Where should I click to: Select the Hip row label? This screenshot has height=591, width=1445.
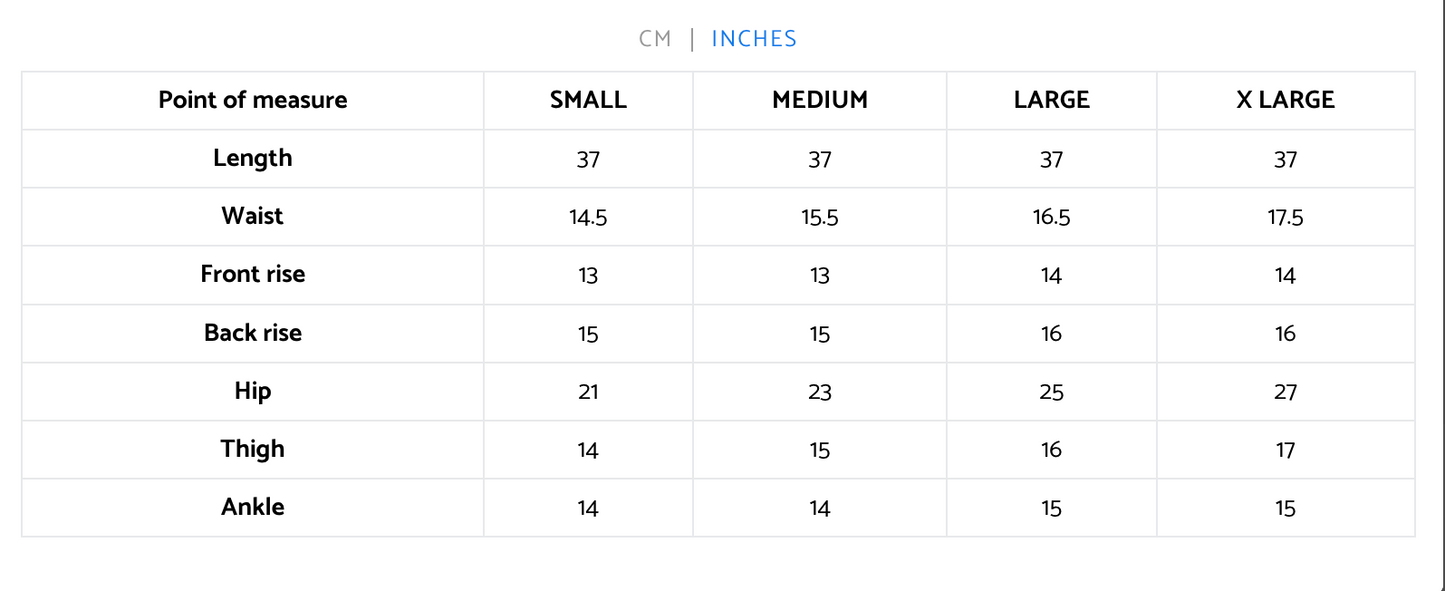[x=253, y=391]
